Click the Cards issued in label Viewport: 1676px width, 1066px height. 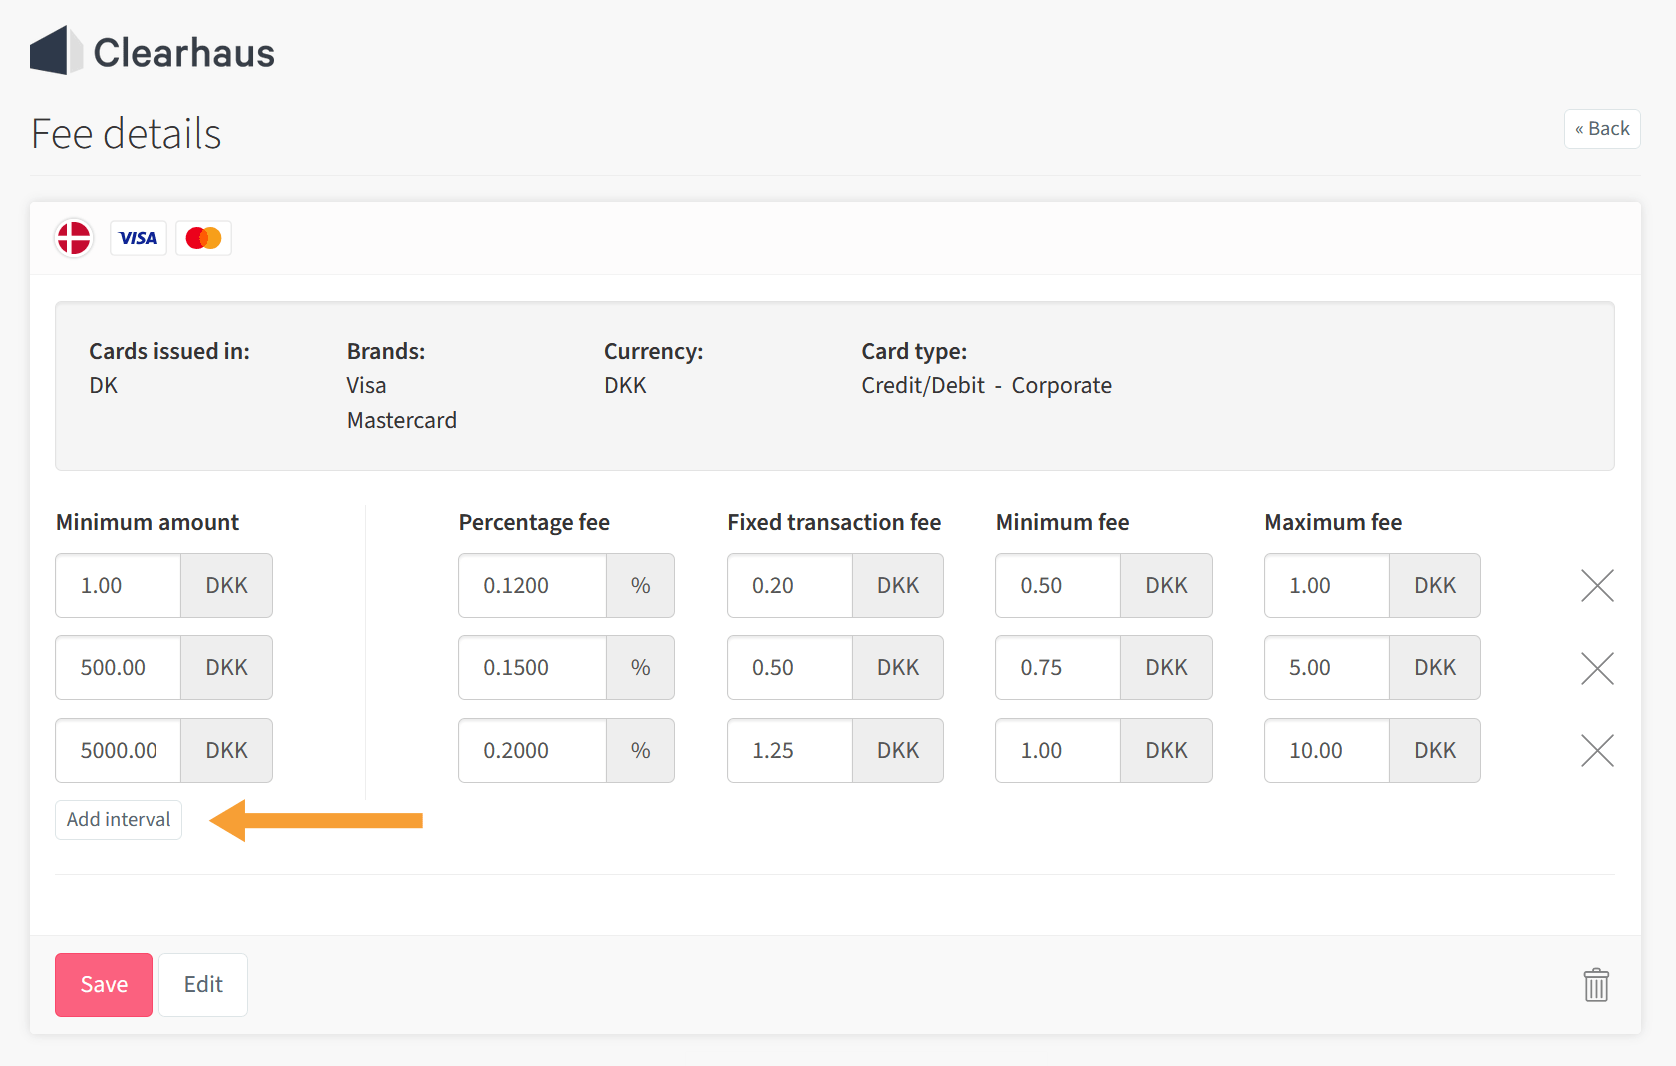(x=169, y=351)
